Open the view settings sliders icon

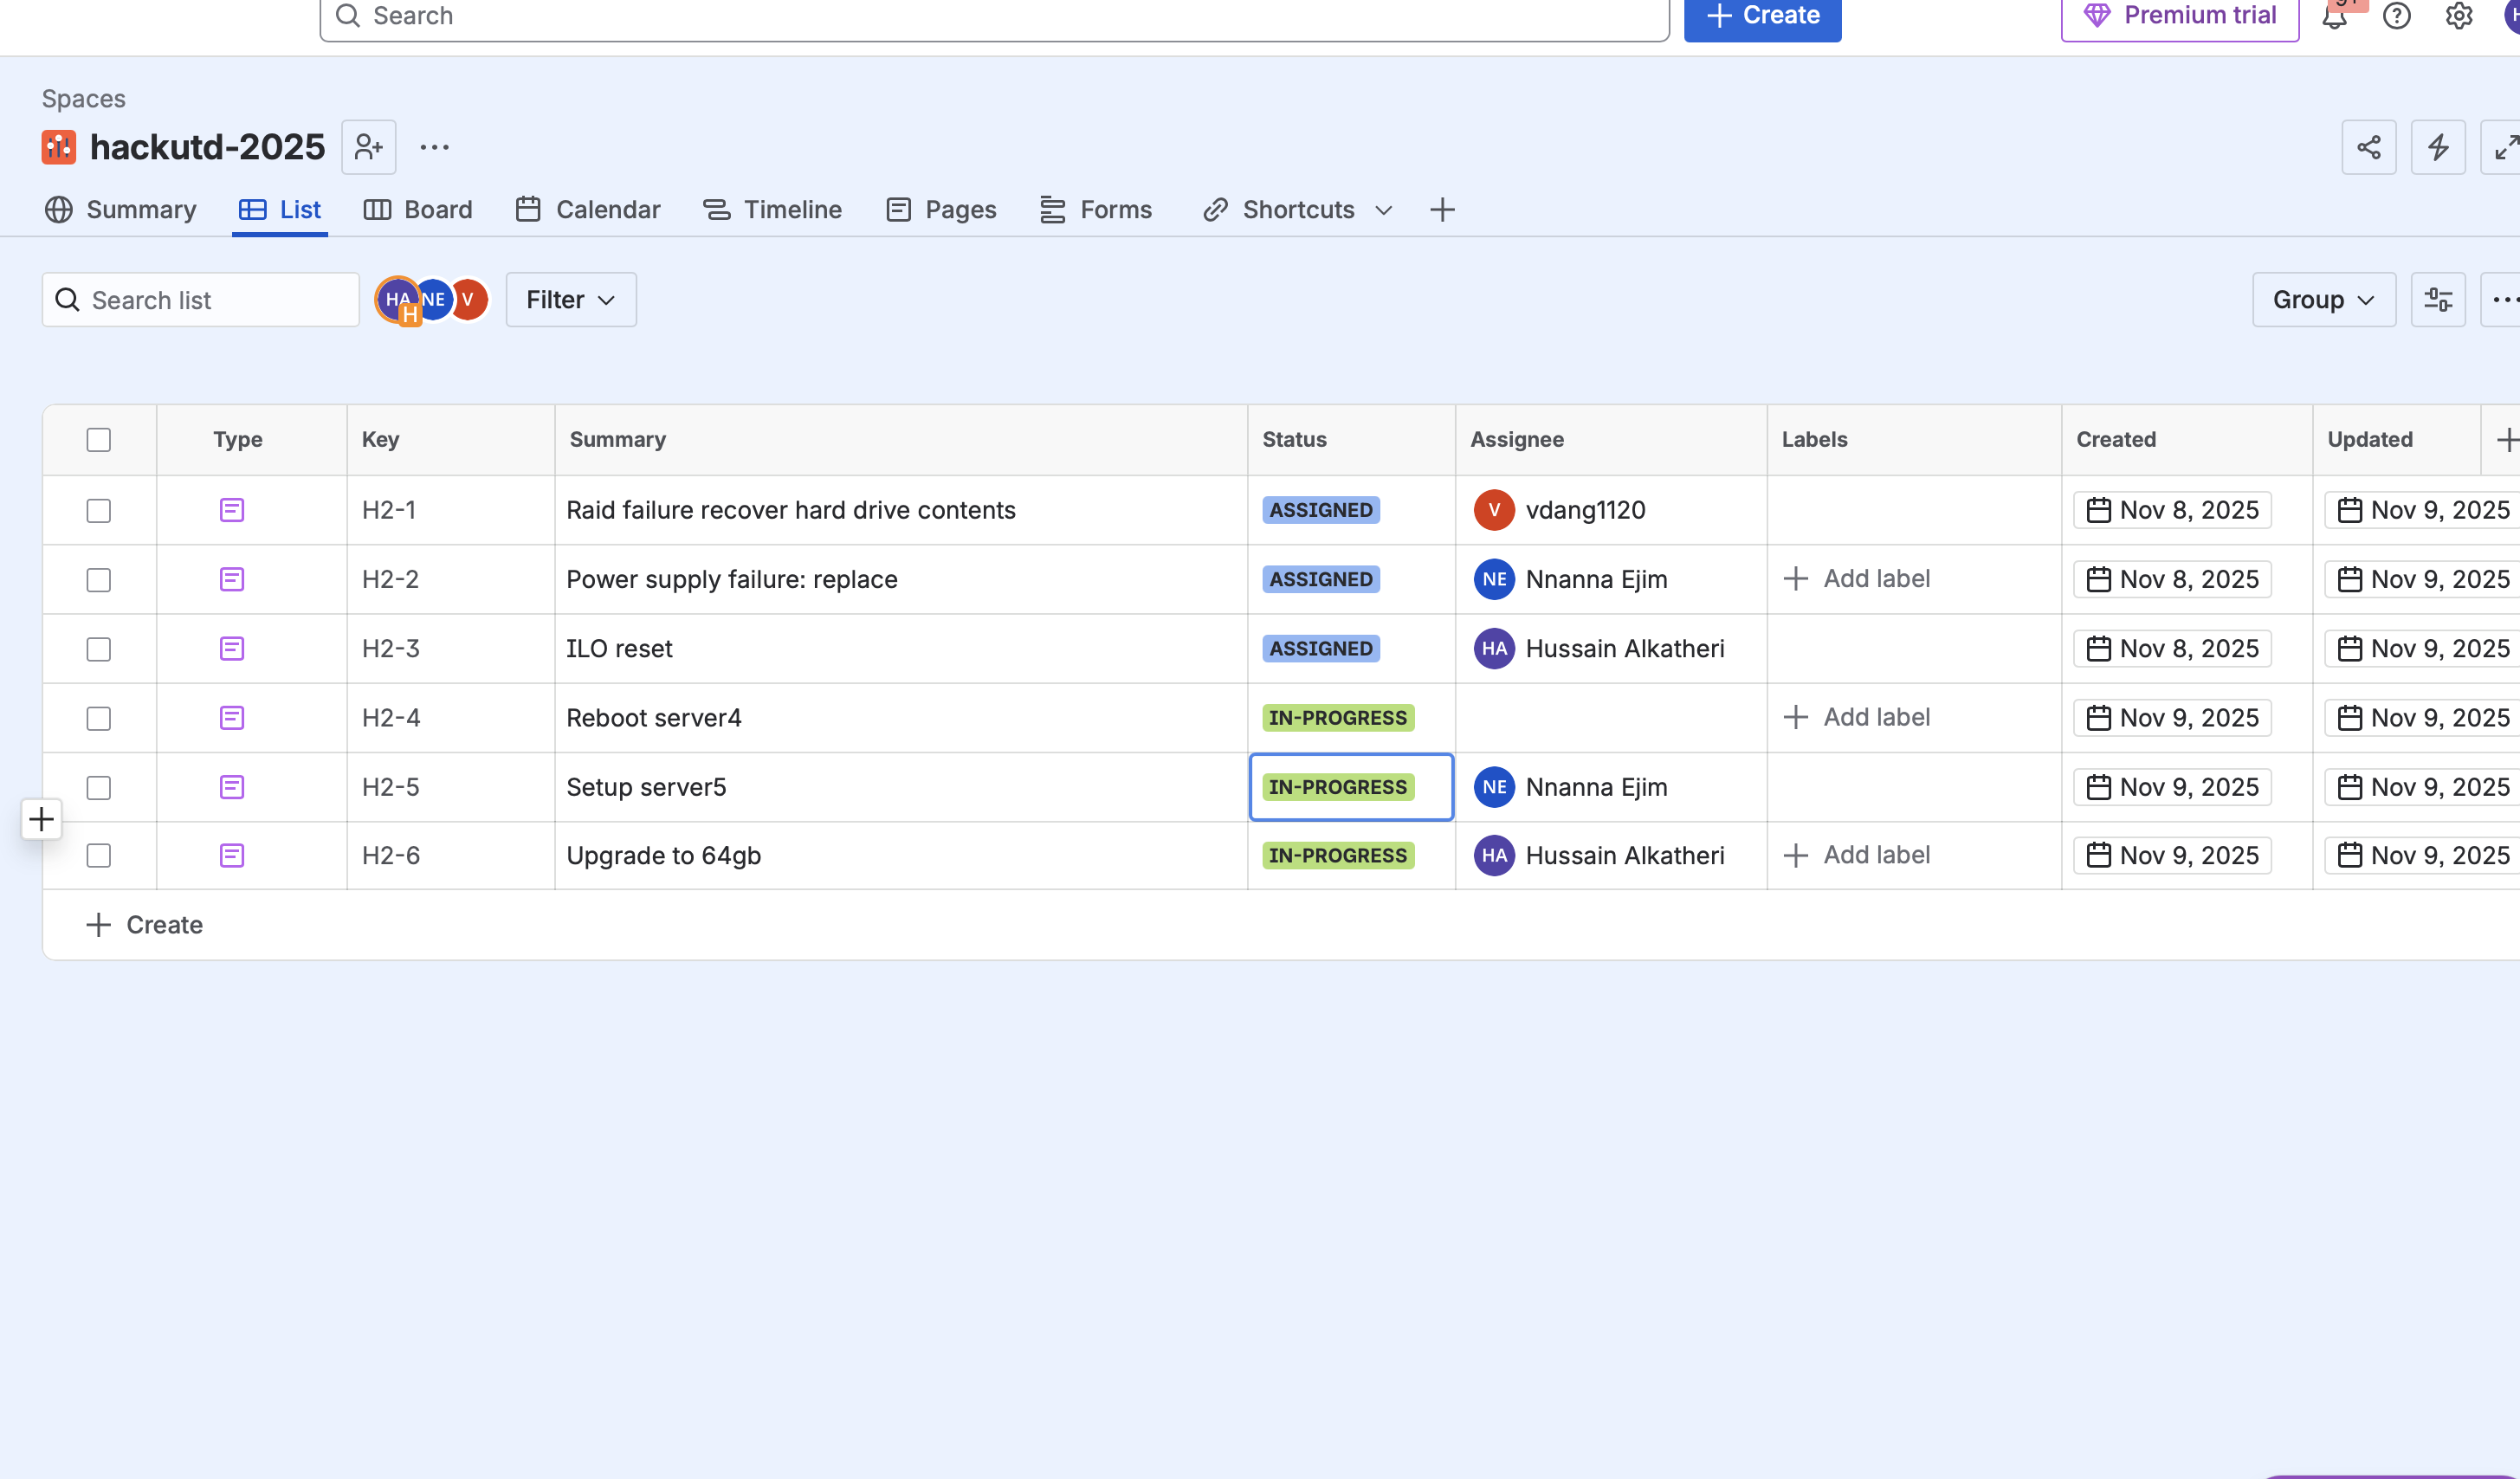tap(2437, 300)
